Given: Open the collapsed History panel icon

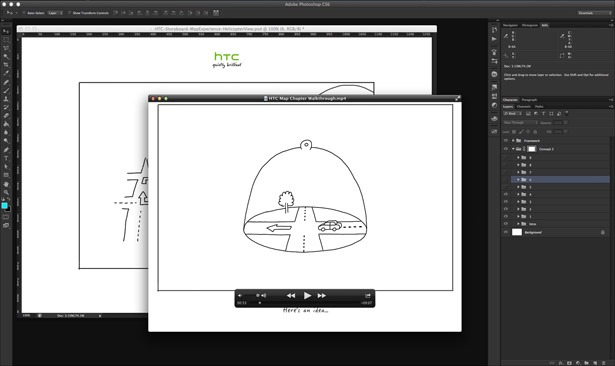Looking at the screenshot, I should coord(494,30).
